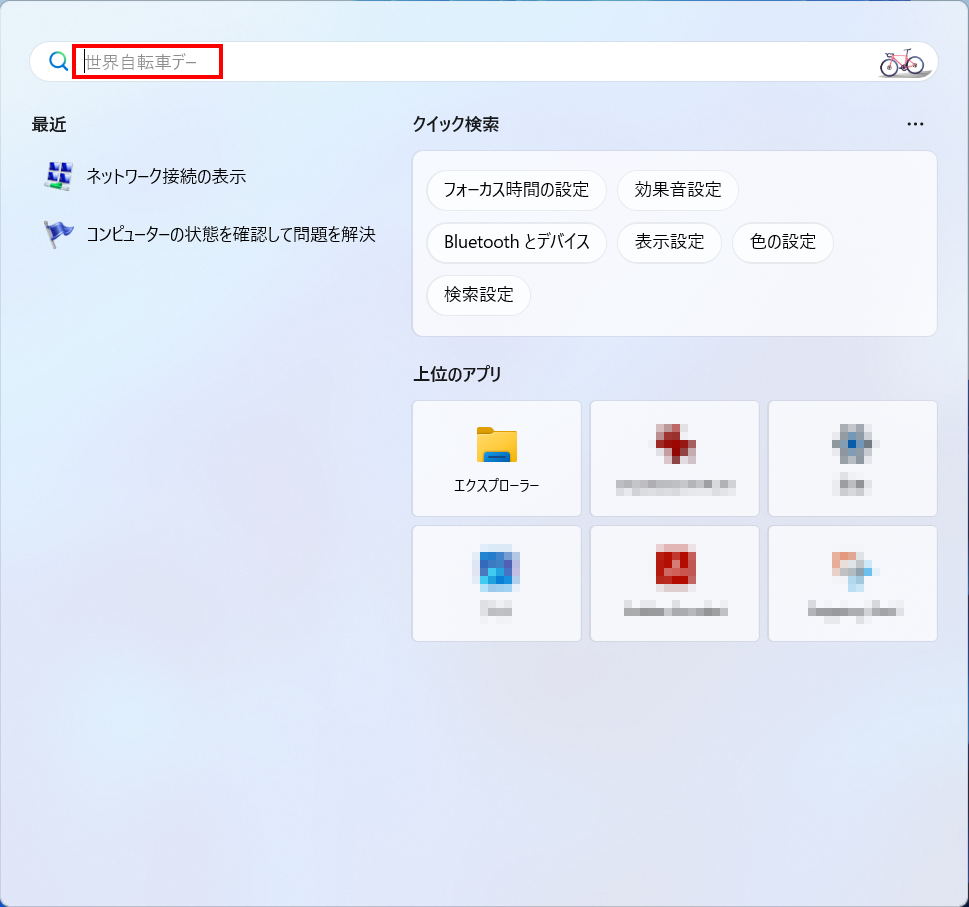
Task: Open the dark red app tile in the bottom row
Action: 674,583
